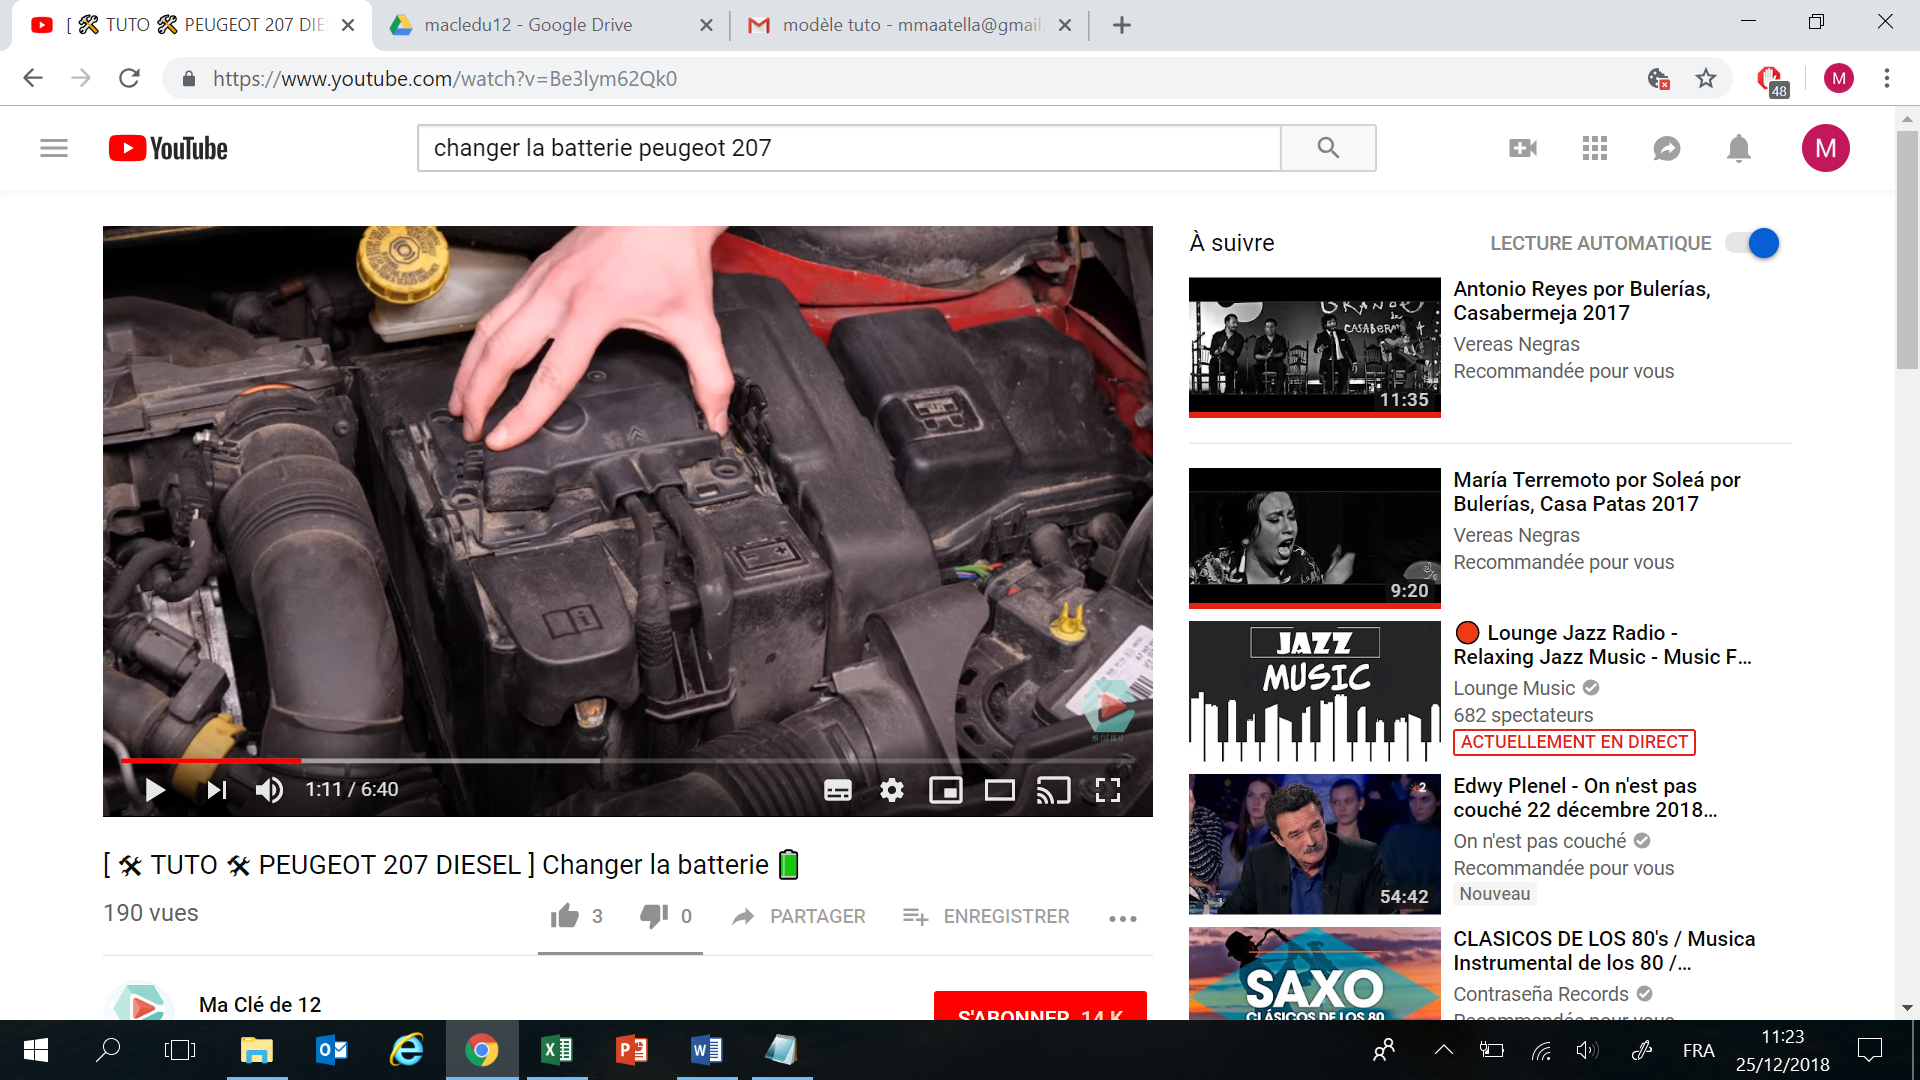Click the search magnifier button
The height and width of the screenshot is (1080, 1920).
coord(1328,148)
